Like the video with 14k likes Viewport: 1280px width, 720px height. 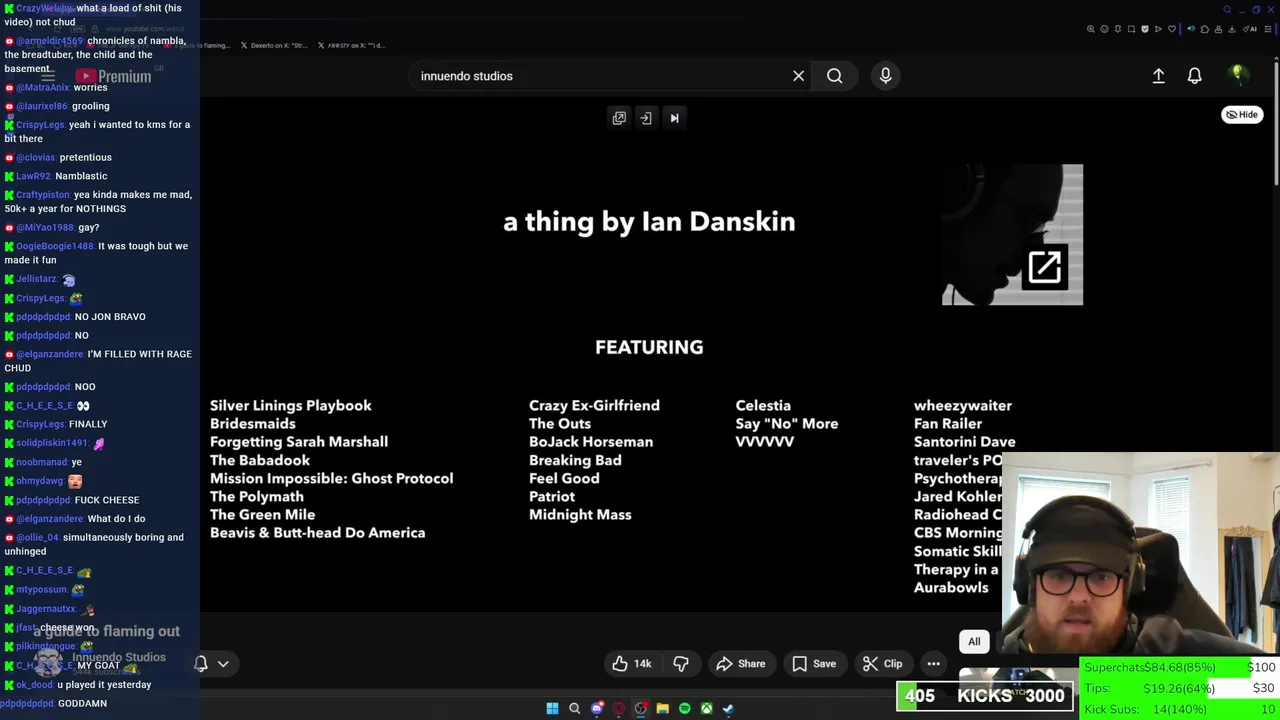pos(631,664)
